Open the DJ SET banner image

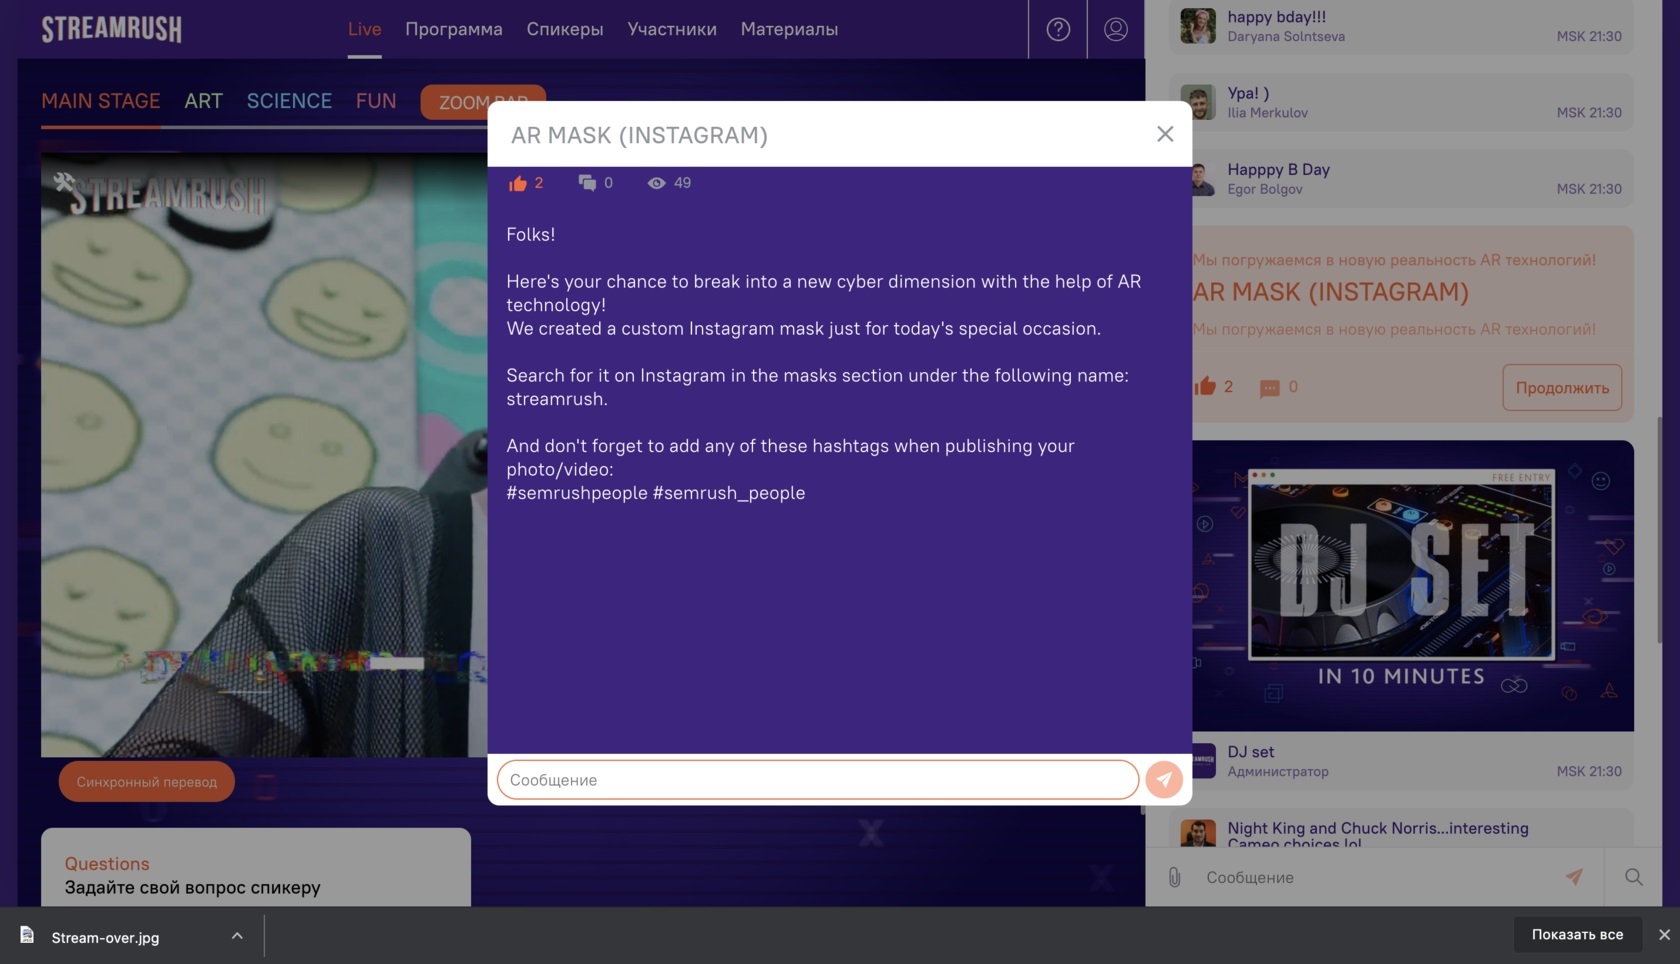point(1413,586)
